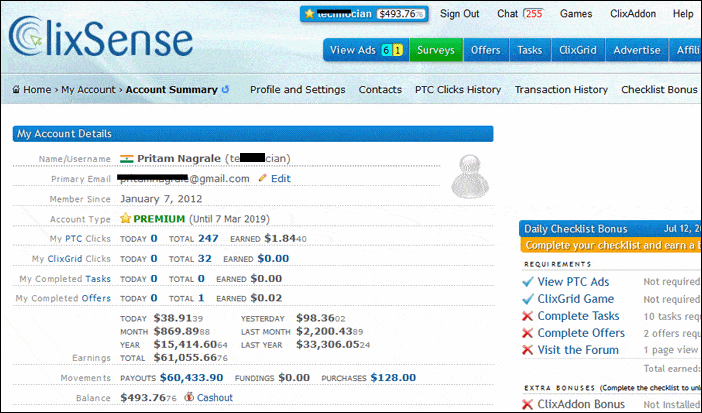Click total PTC clicks value 247
This screenshot has height=413, width=702.
tap(208, 238)
